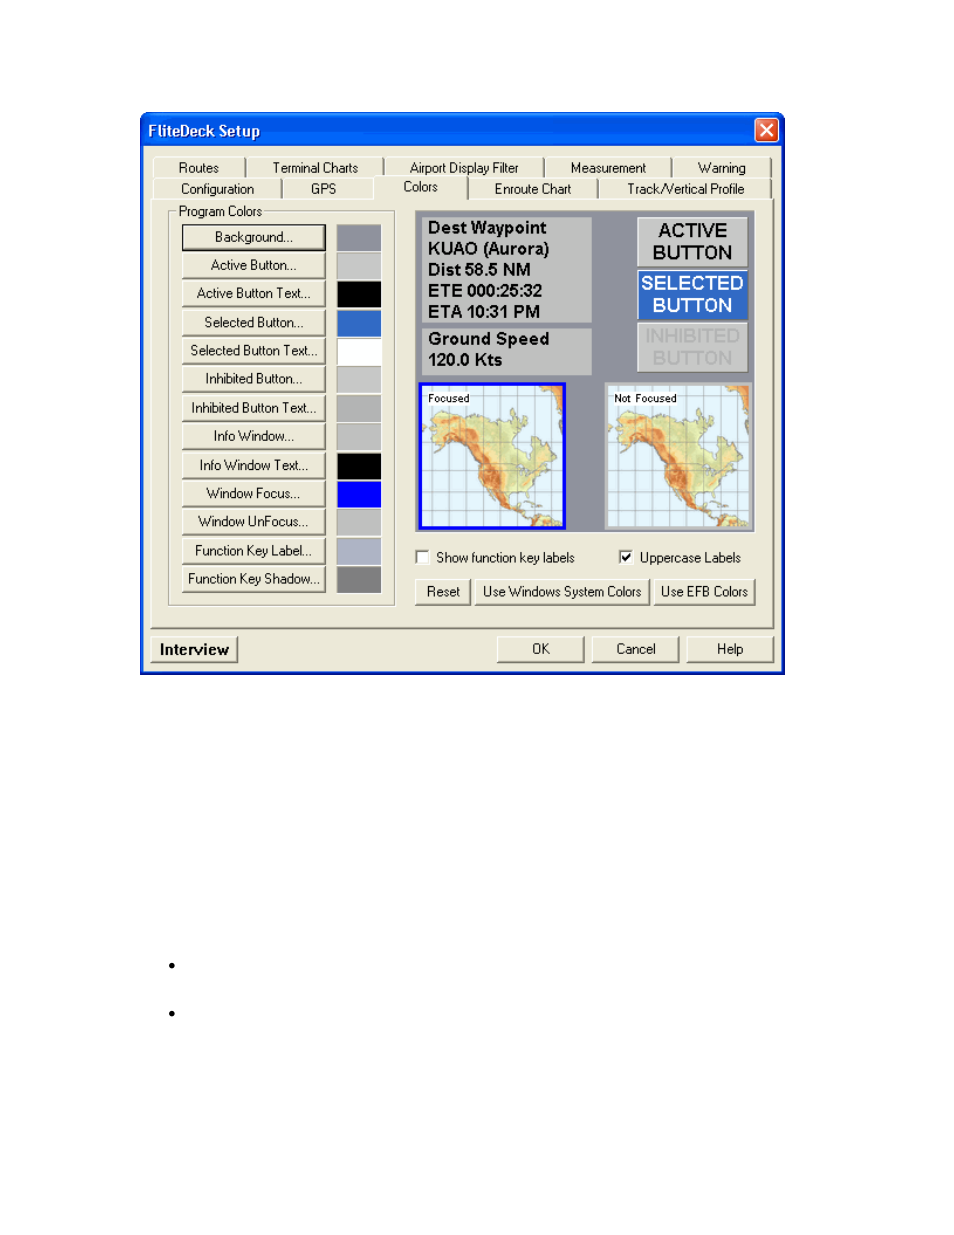The height and width of the screenshot is (1235, 954).
Task: Open the Terminal Charts tab
Action: coord(315,168)
